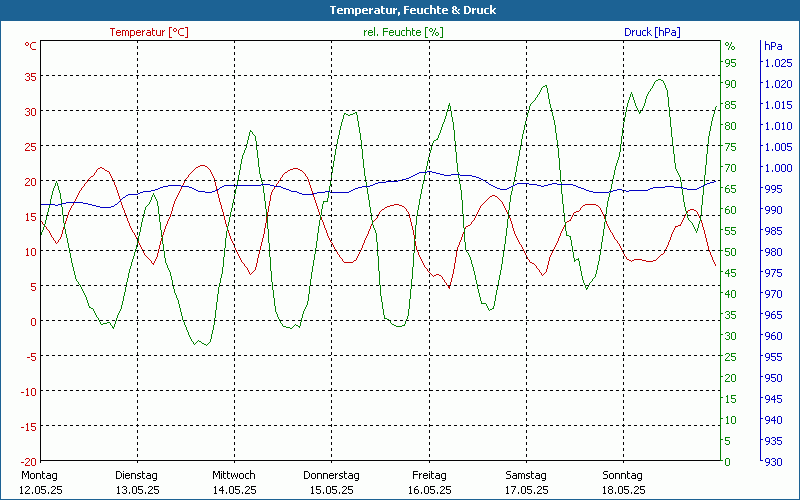Screen dimensions: 800x500
Task: Click humidity axis value 40
Action: pyautogui.click(x=731, y=294)
